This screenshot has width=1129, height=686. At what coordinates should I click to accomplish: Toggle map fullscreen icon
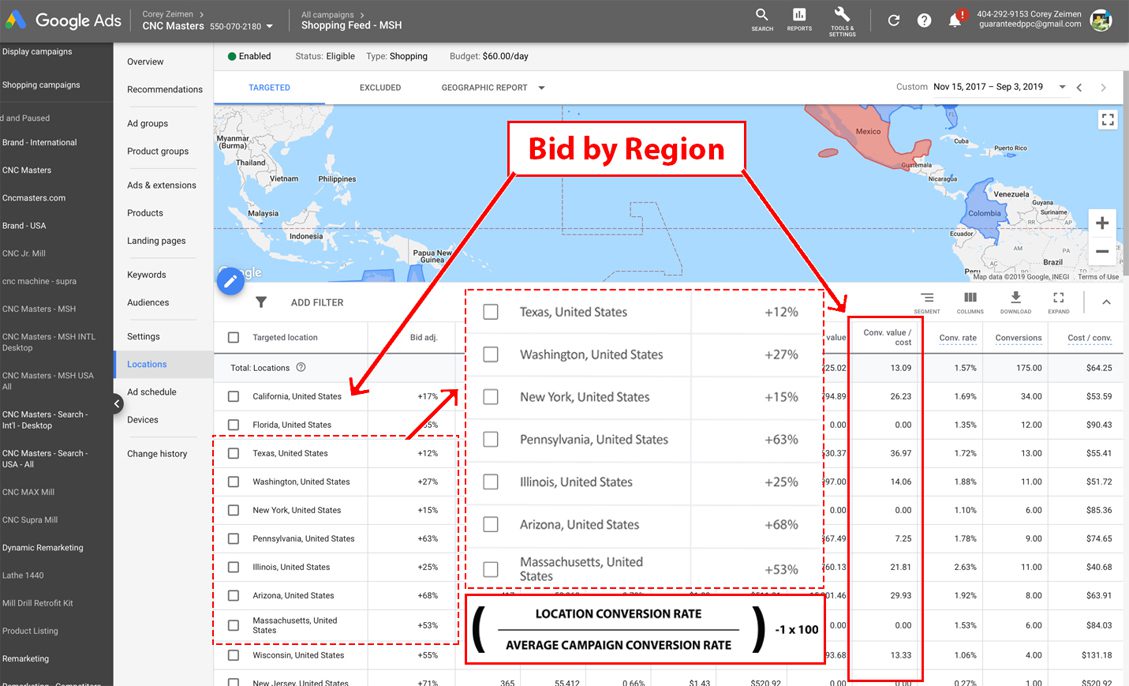[x=1107, y=119]
